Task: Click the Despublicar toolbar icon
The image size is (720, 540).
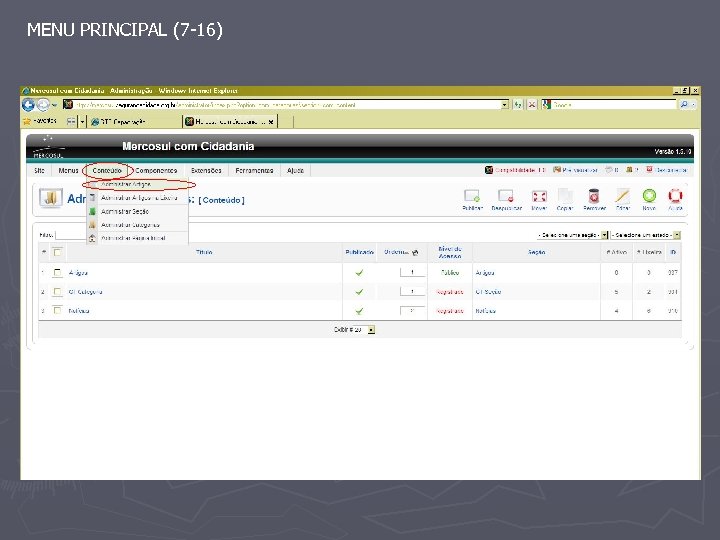Action: coord(506,196)
